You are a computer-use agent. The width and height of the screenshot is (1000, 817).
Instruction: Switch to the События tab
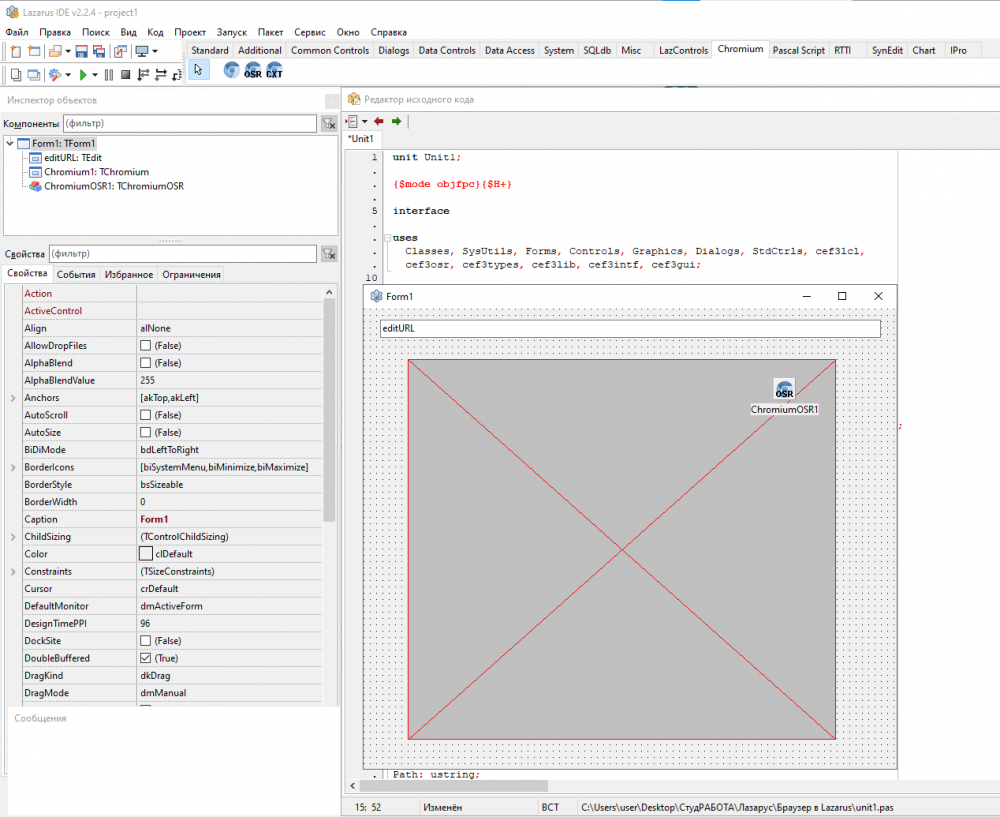pos(76,275)
